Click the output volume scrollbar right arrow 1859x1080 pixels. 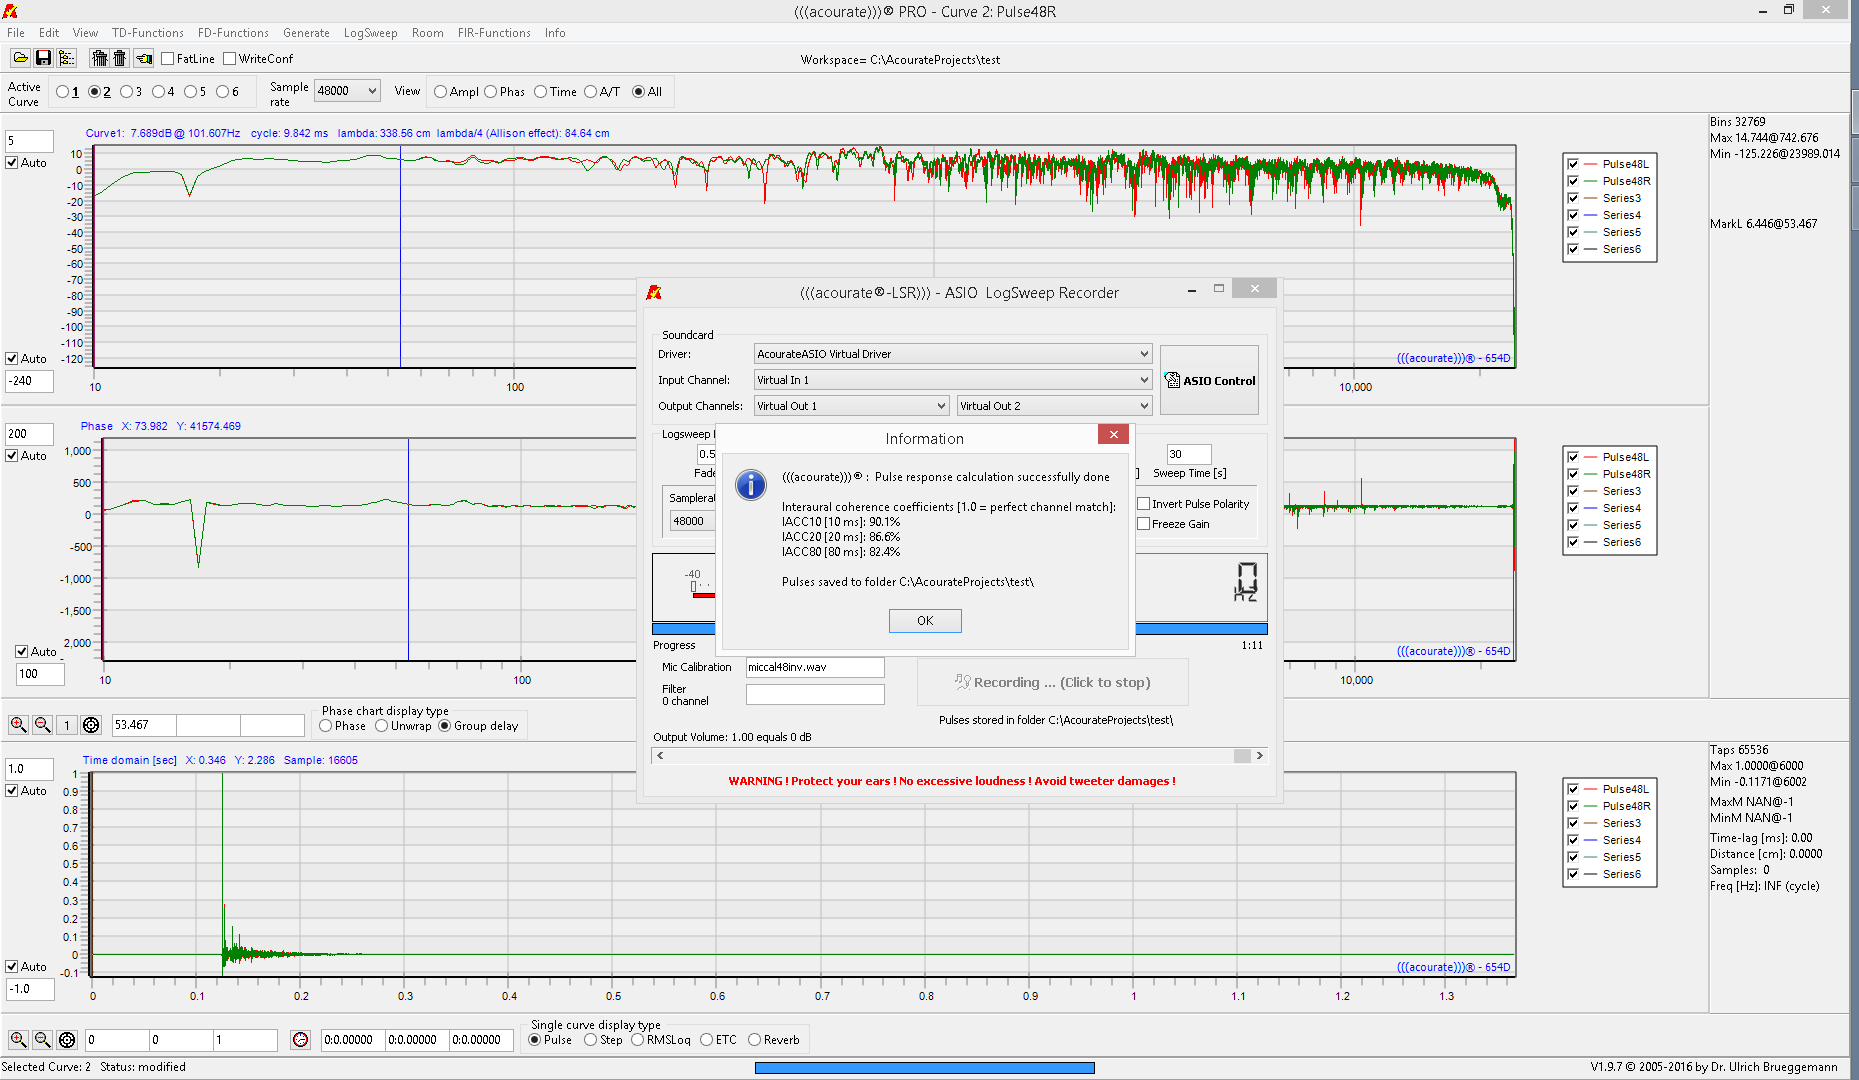coord(1260,756)
